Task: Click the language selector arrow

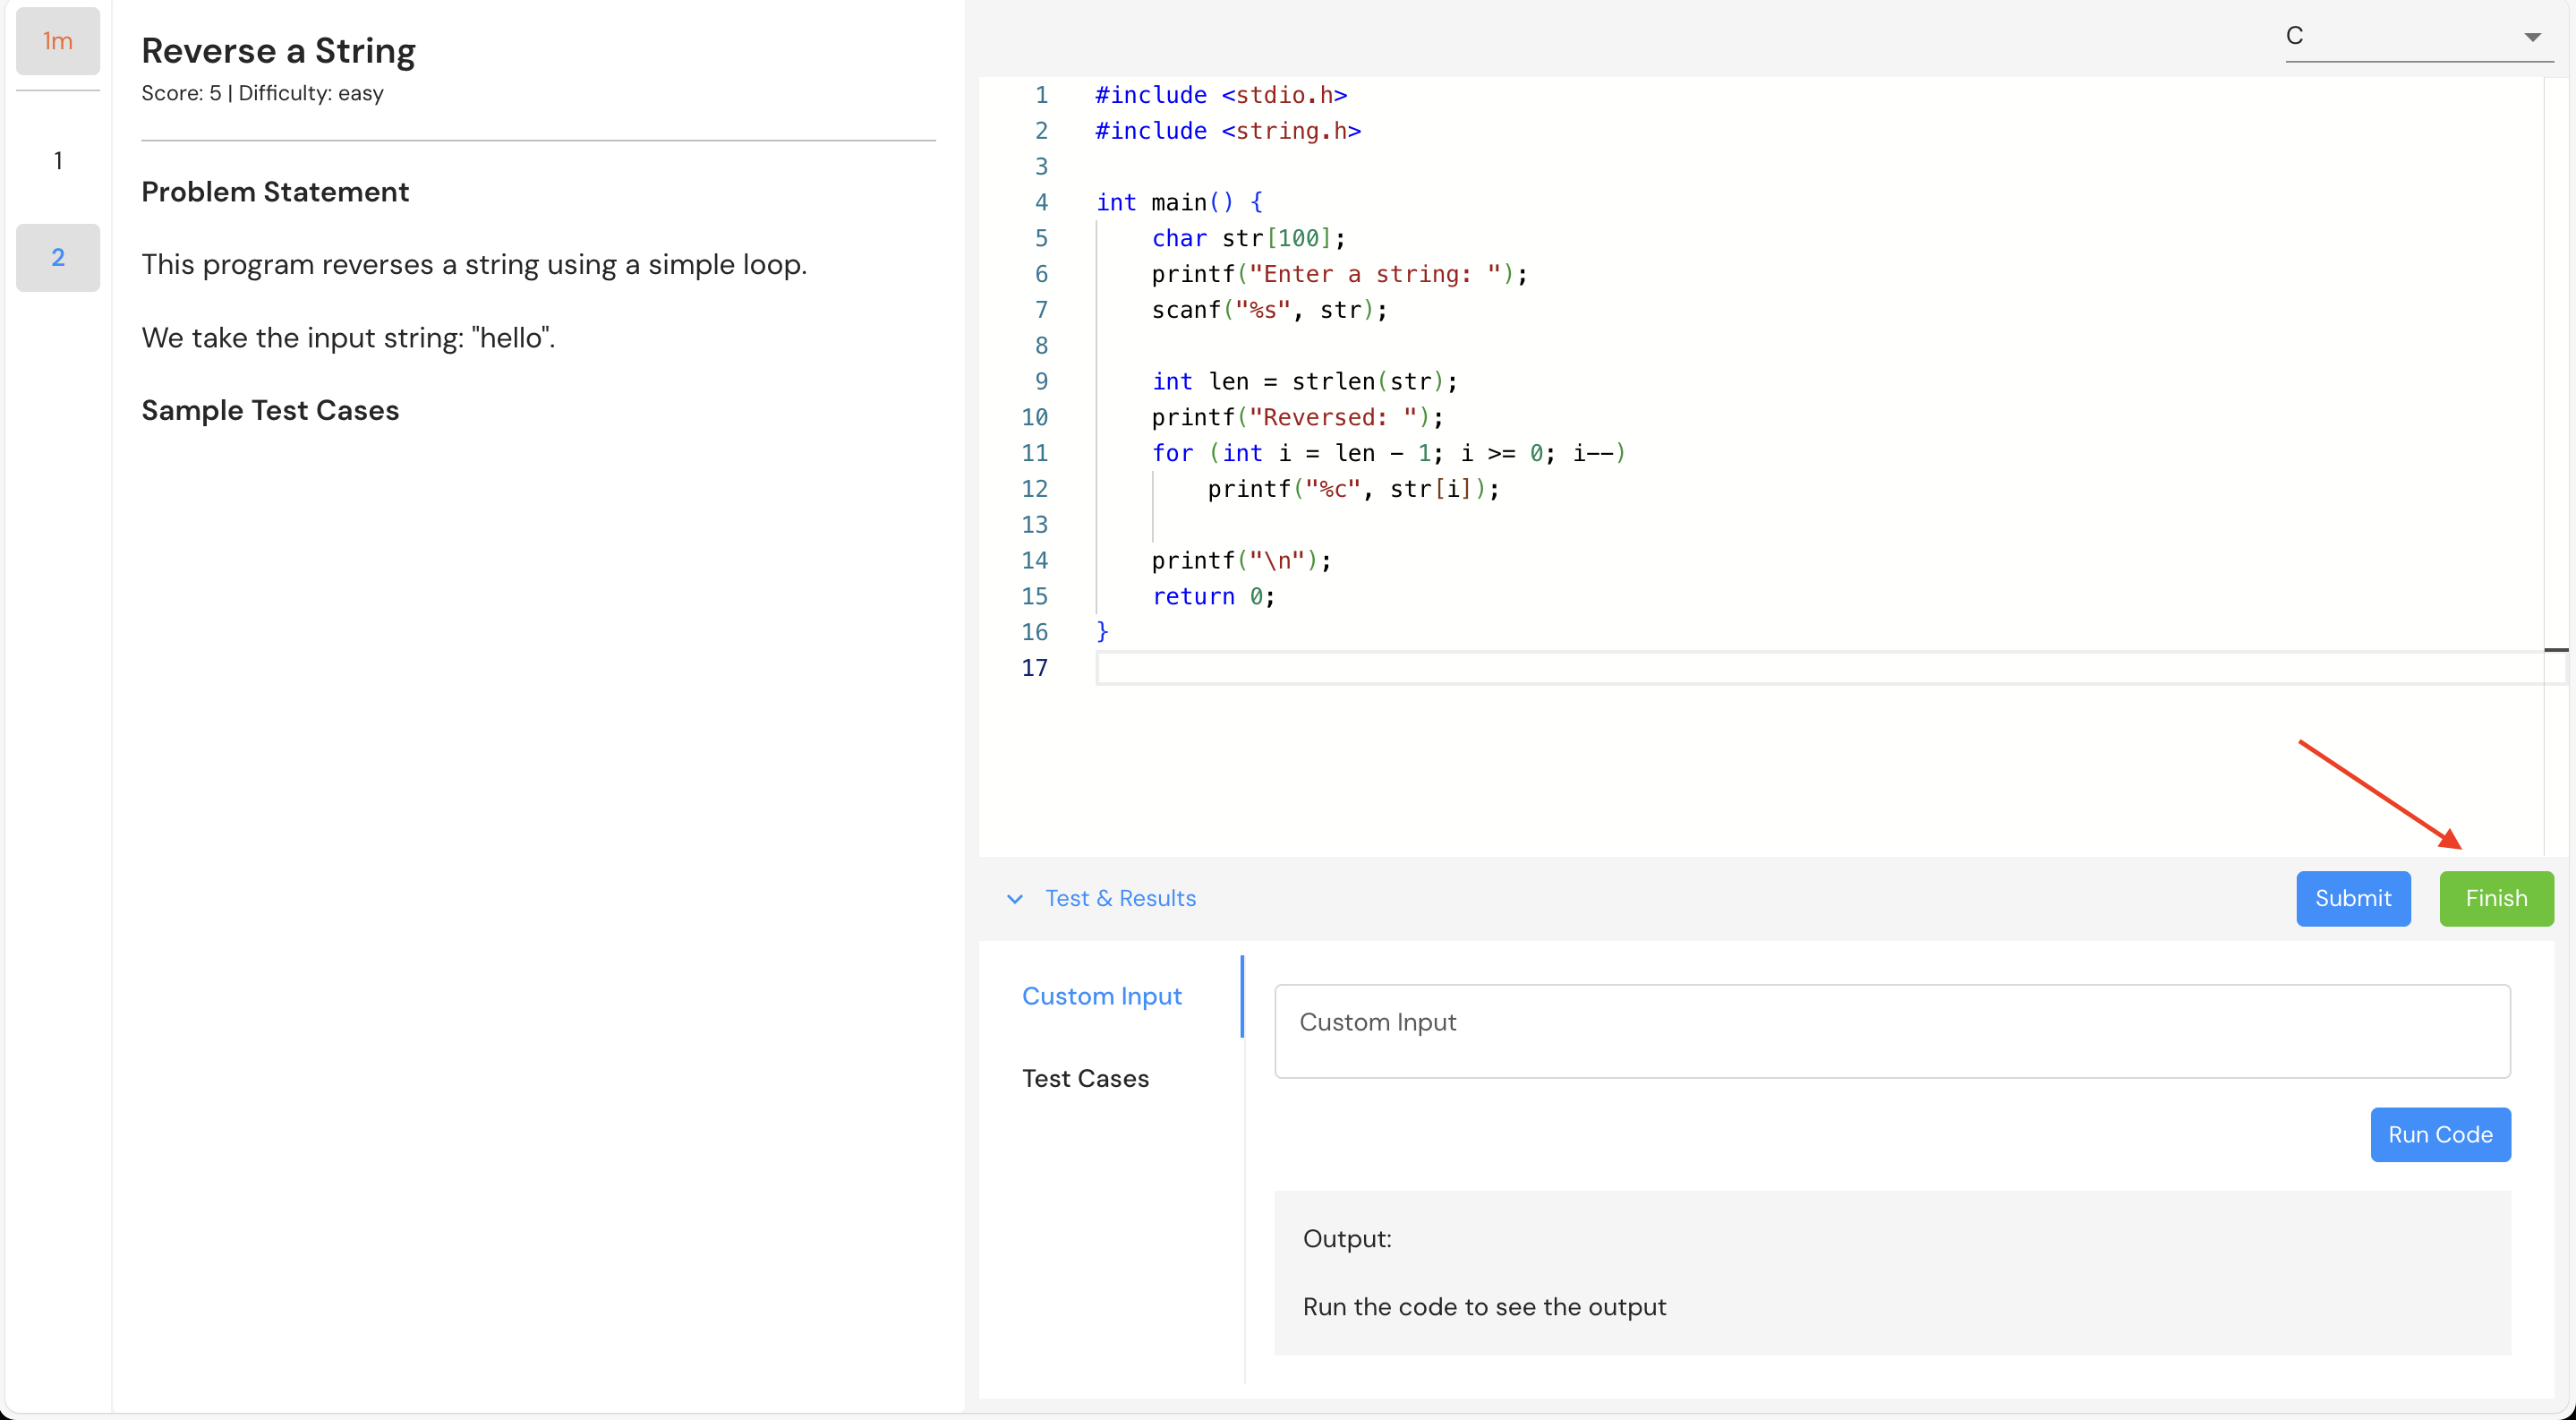Action: (2531, 37)
